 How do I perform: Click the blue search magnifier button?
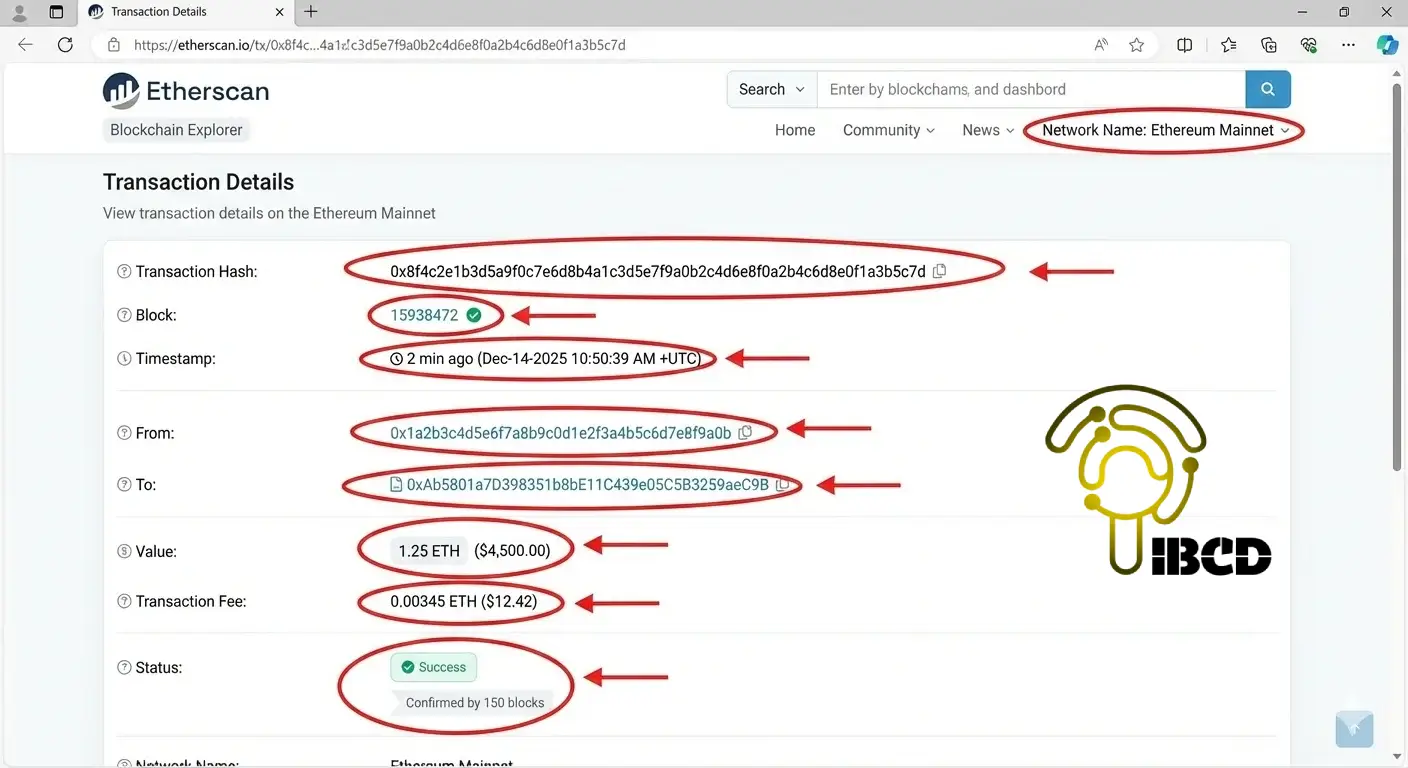(1267, 89)
